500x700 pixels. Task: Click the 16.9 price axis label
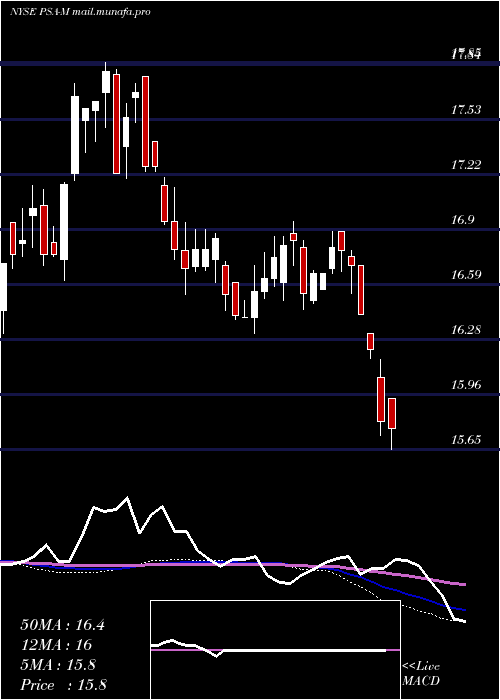(x=463, y=220)
